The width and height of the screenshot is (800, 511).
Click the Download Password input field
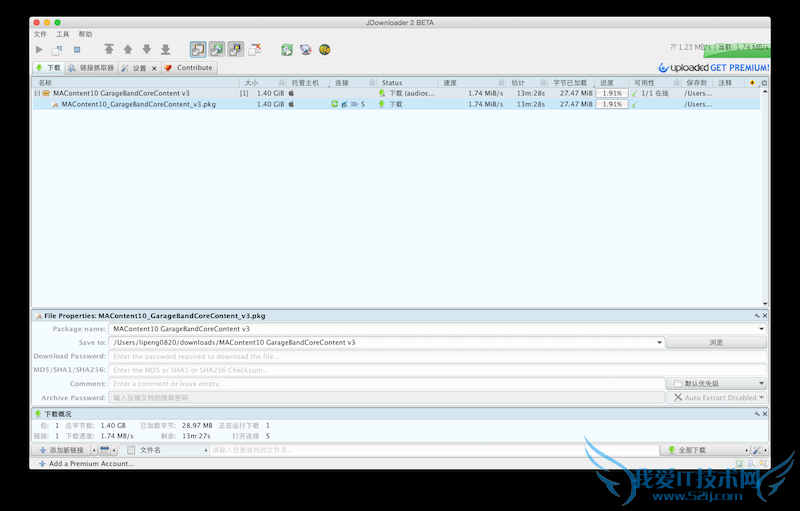[438, 356]
